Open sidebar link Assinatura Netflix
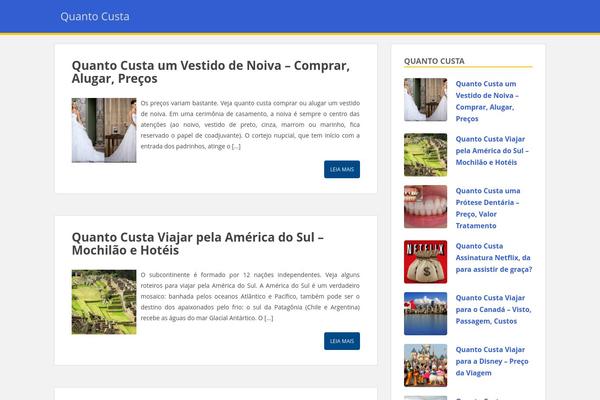The height and width of the screenshot is (400, 600). 494,258
